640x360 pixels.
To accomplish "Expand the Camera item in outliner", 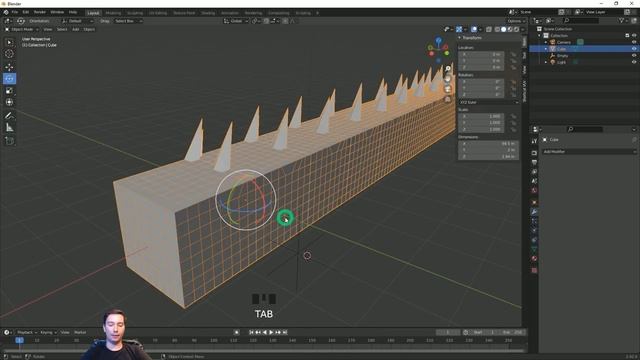I will 546,42.
